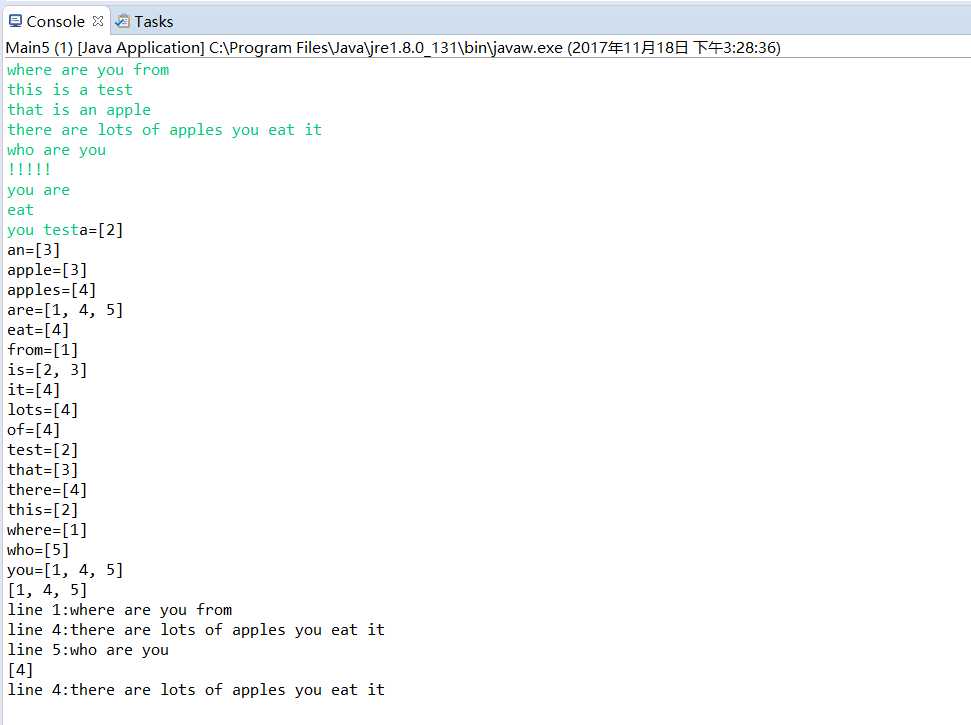Click input line 'where are you from'
Image resolution: width=971 pixels, height=725 pixels.
click(88, 70)
